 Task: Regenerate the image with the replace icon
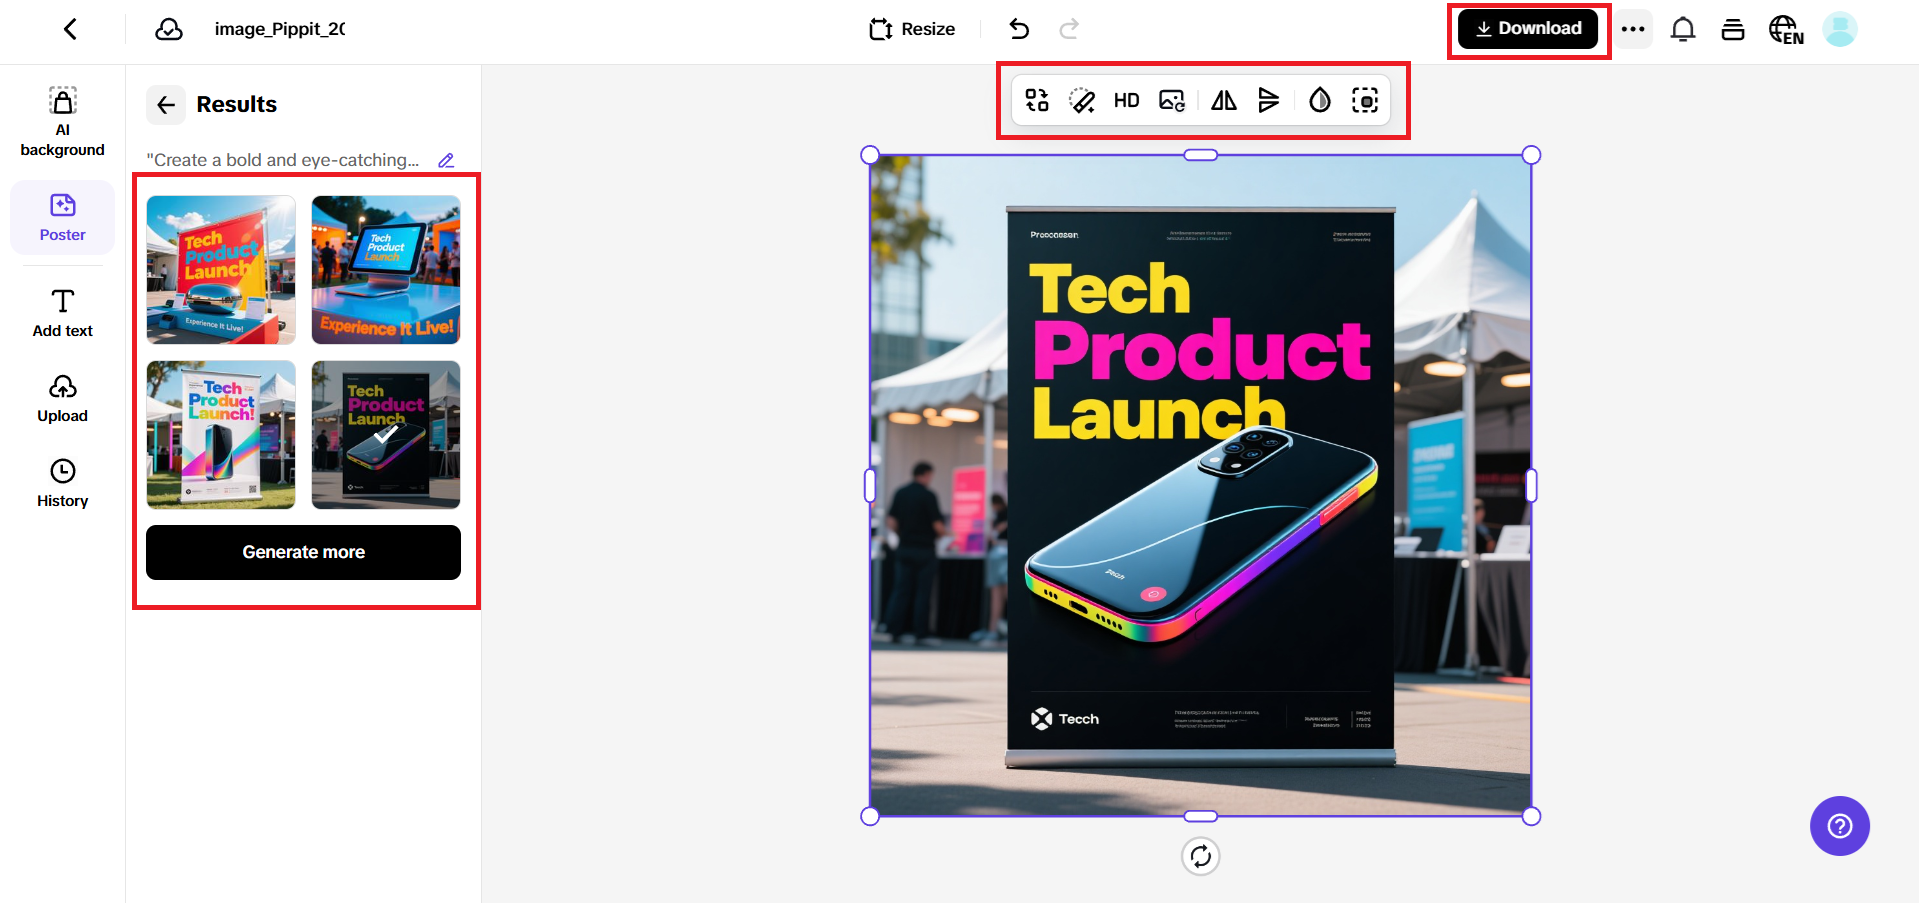[1036, 100]
